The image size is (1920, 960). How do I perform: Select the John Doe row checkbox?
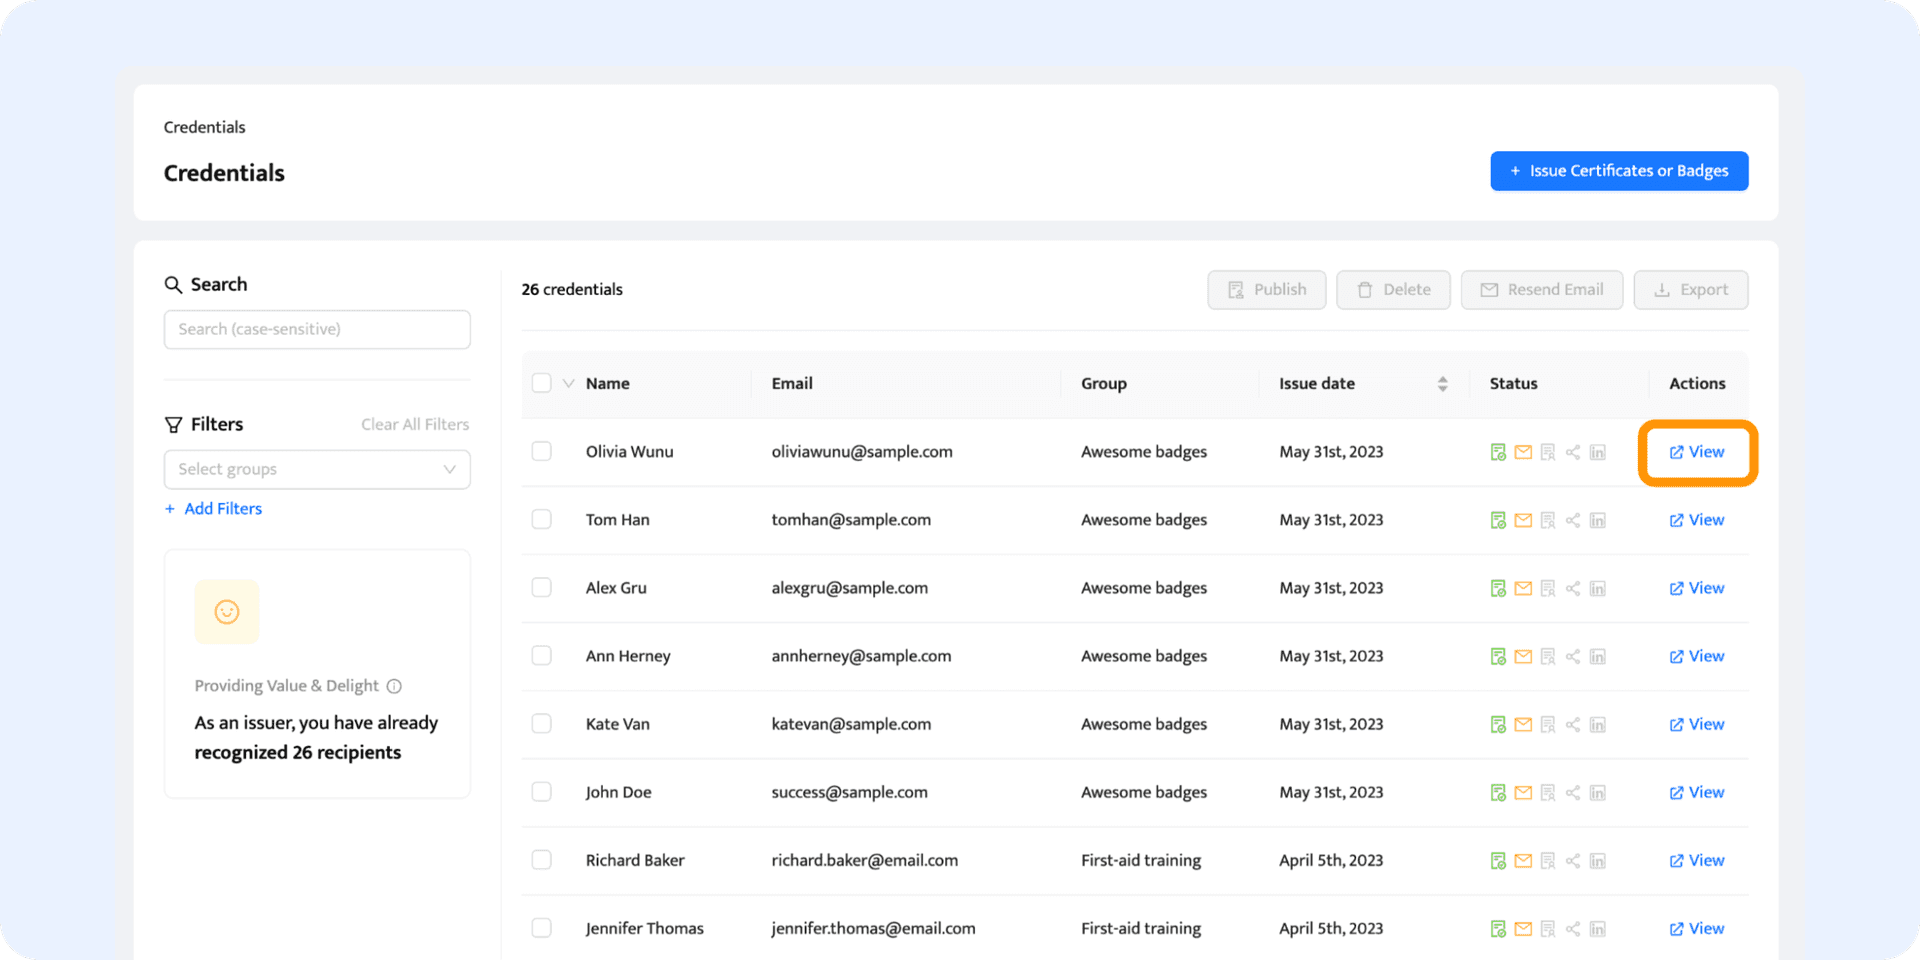point(541,791)
